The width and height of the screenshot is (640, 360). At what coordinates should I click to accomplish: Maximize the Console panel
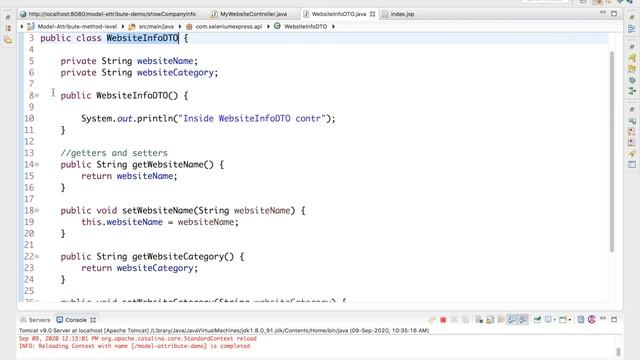[614, 320]
